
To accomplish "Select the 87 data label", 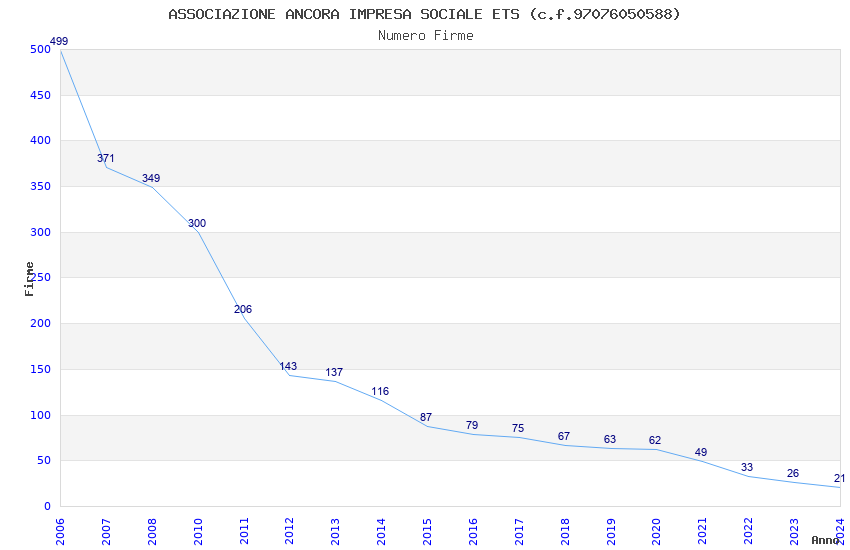I will [426, 417].
